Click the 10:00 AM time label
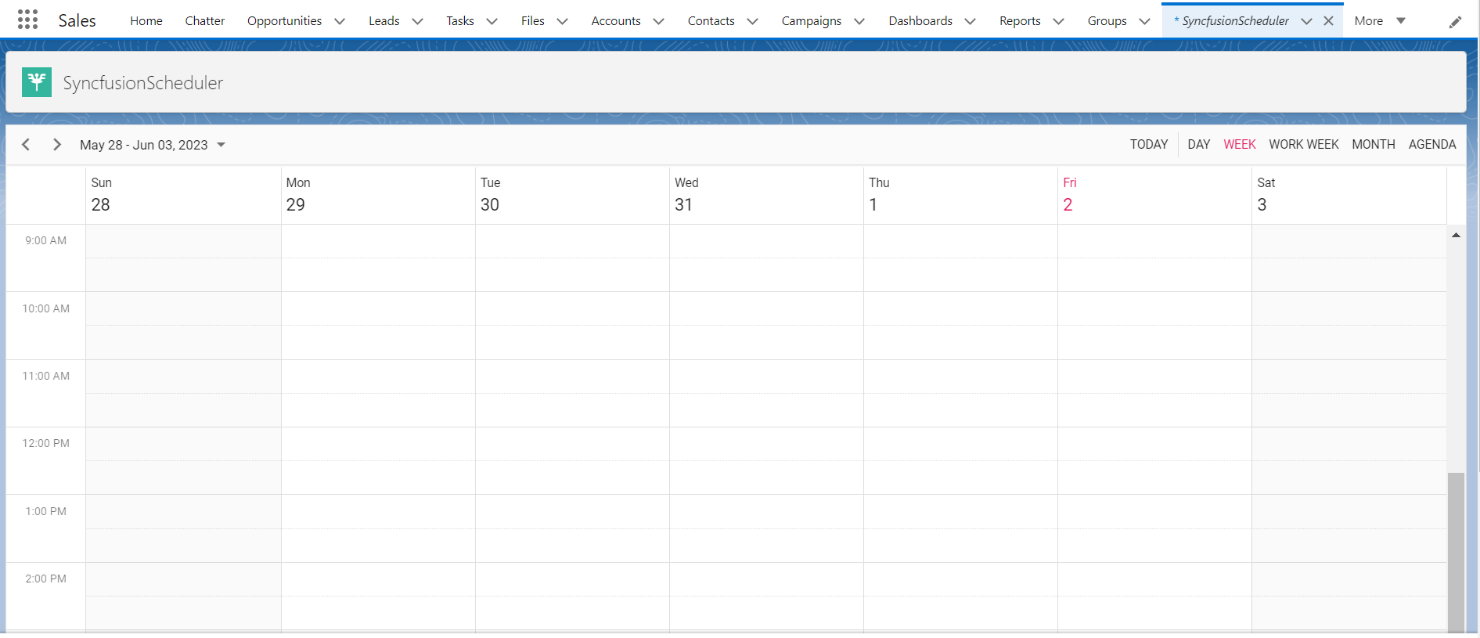1480x638 pixels. 46,309
